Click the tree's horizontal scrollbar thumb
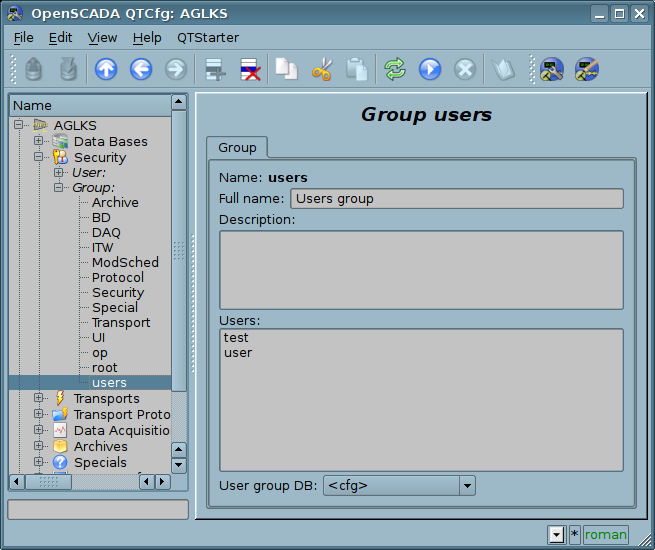Image resolution: width=655 pixels, height=550 pixels. click(48, 482)
